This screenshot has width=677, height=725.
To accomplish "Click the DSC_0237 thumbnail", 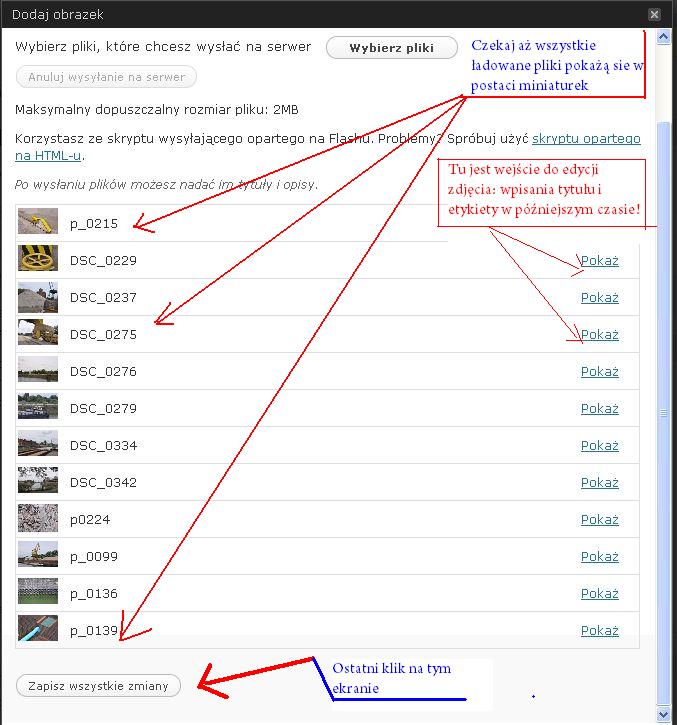I will (x=38, y=297).
